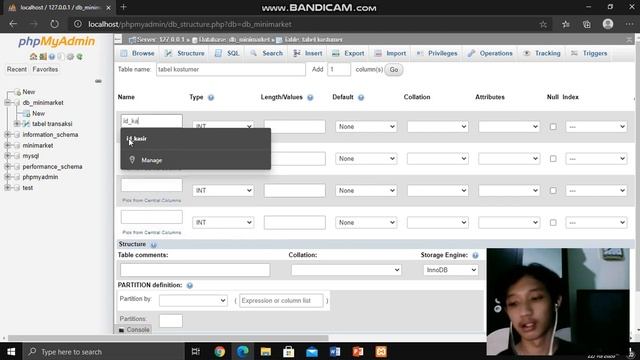The image size is (640, 360).
Task: Tick the Null checkbox in the fourth column row
Action: [x=553, y=223]
